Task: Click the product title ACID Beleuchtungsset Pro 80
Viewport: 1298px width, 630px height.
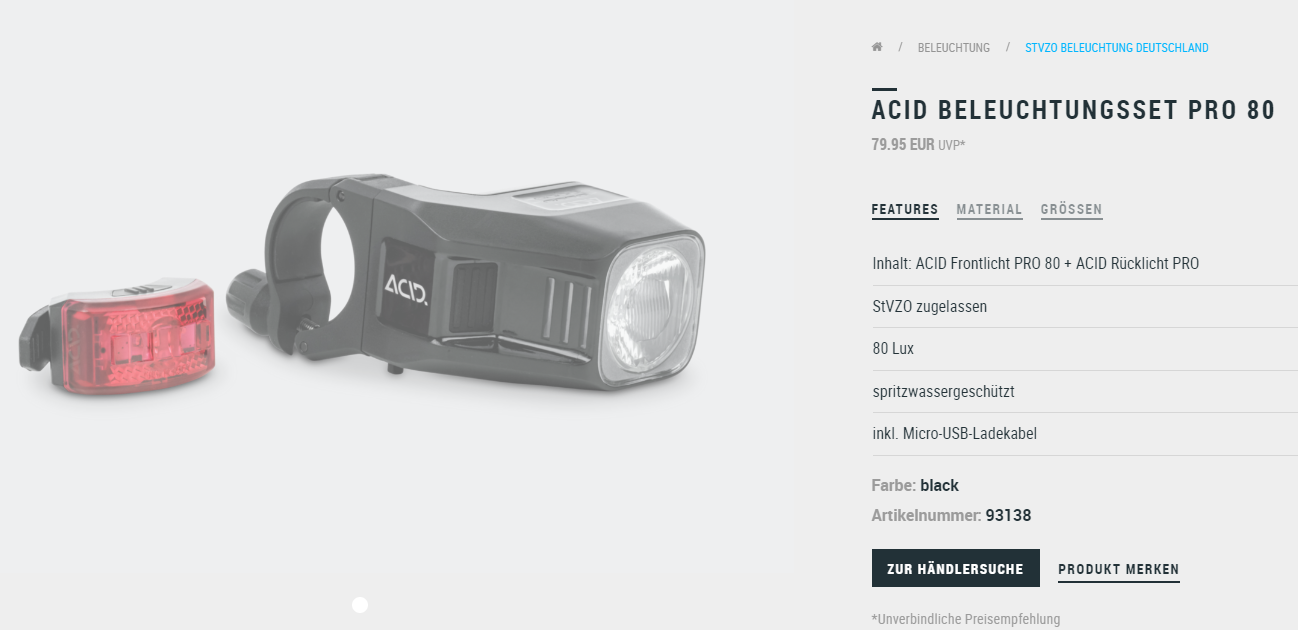Action: point(1073,110)
